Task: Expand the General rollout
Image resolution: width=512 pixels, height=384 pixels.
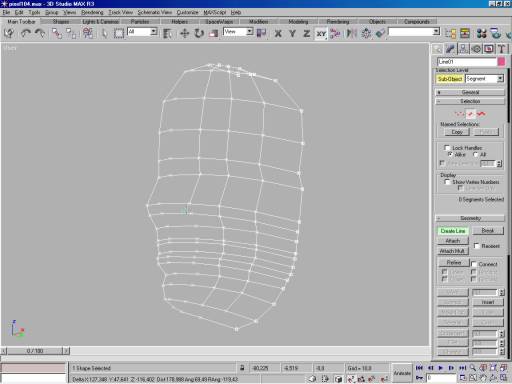Action: click(x=470, y=92)
